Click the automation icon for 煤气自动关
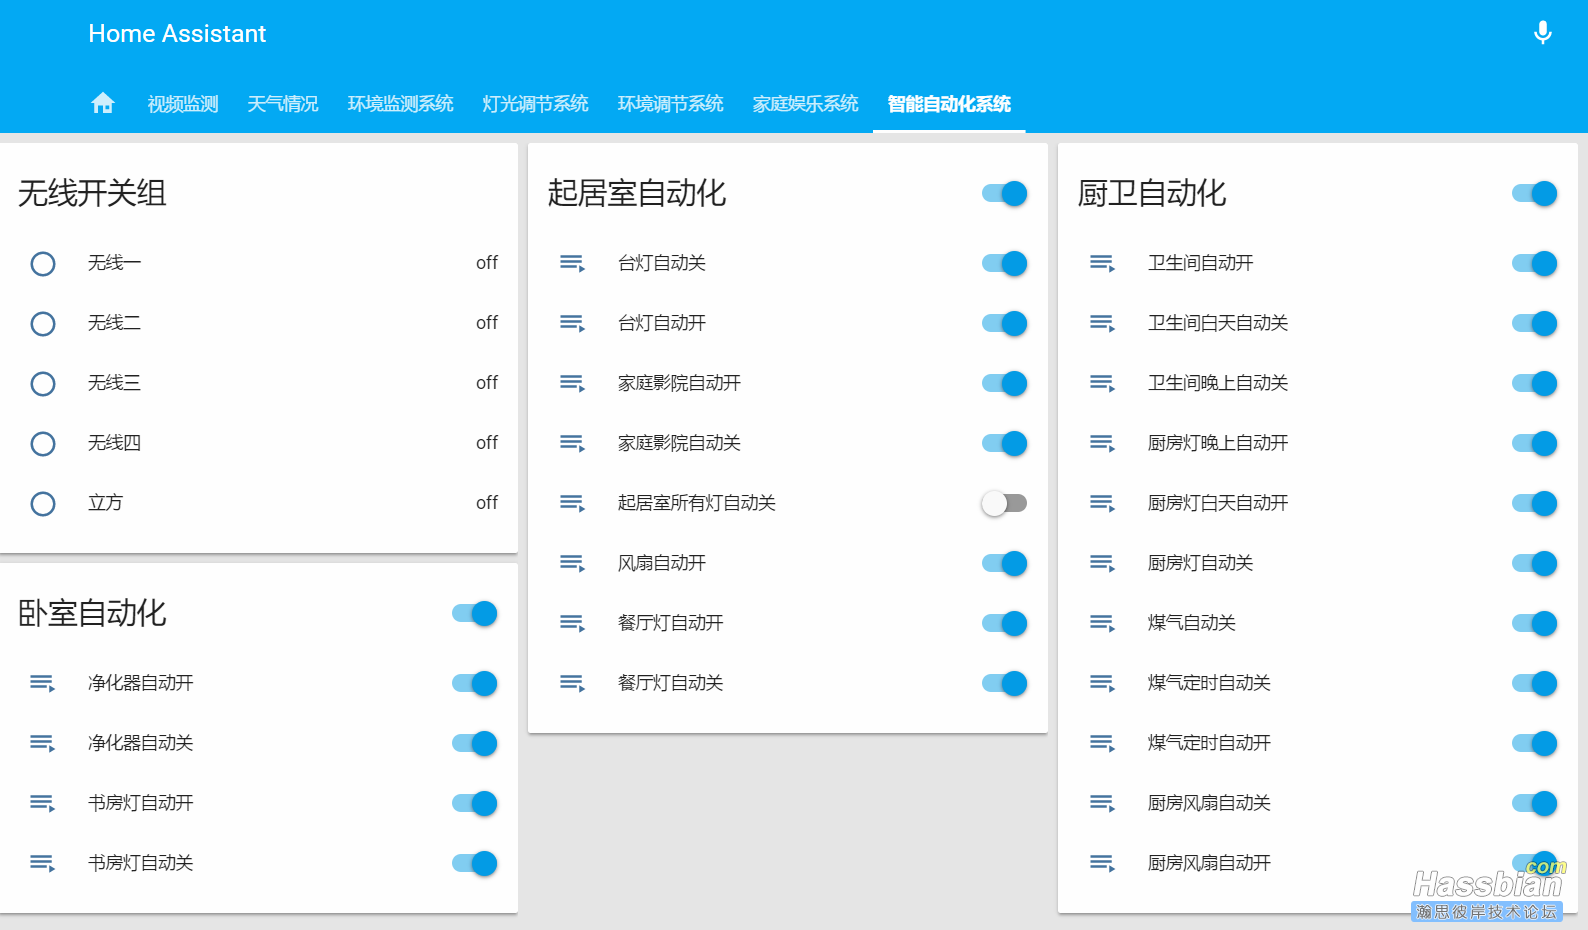The height and width of the screenshot is (930, 1588). click(x=1103, y=624)
